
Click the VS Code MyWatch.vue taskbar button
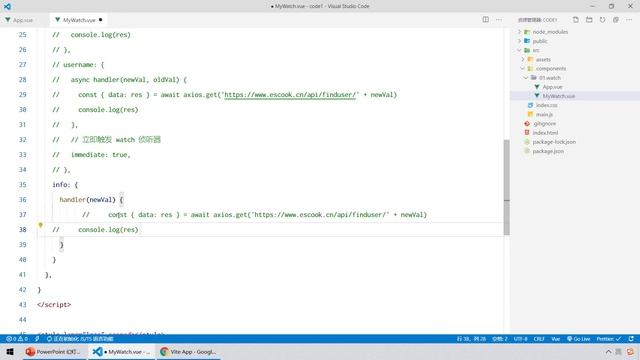tap(122, 352)
